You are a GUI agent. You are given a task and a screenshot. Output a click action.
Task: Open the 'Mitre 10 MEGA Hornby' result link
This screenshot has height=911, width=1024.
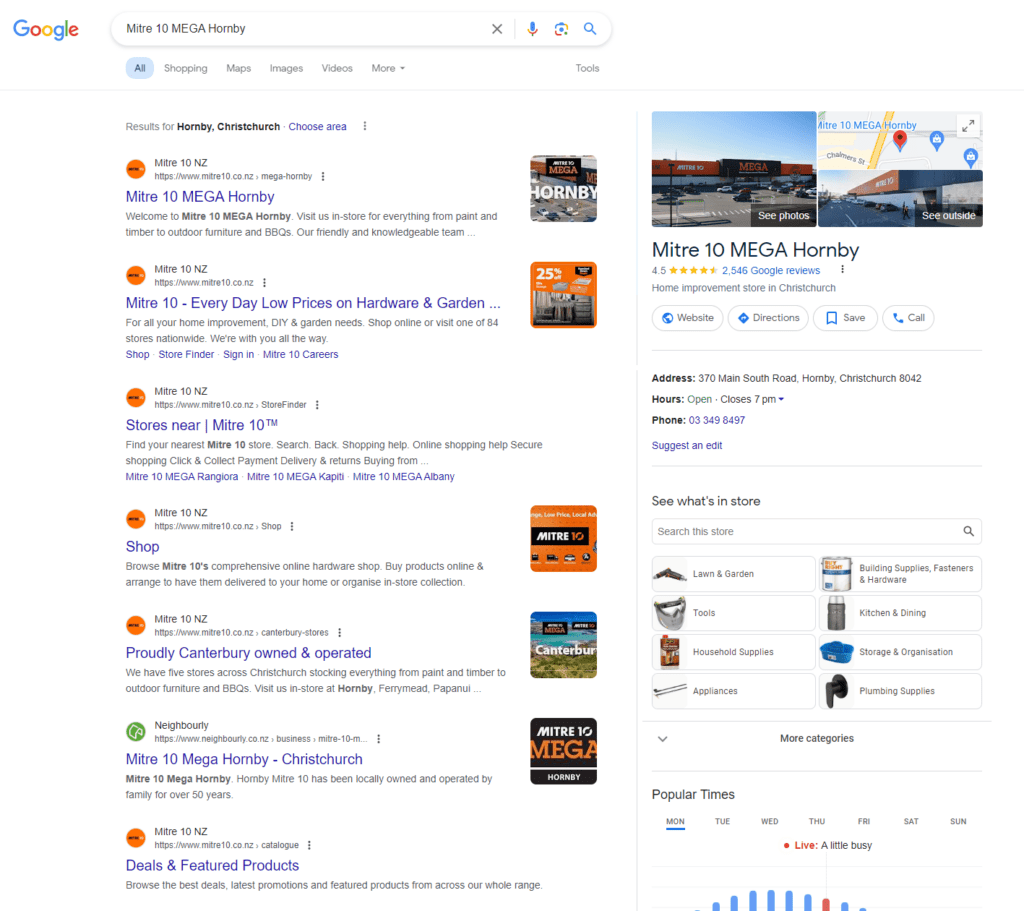tap(200, 197)
